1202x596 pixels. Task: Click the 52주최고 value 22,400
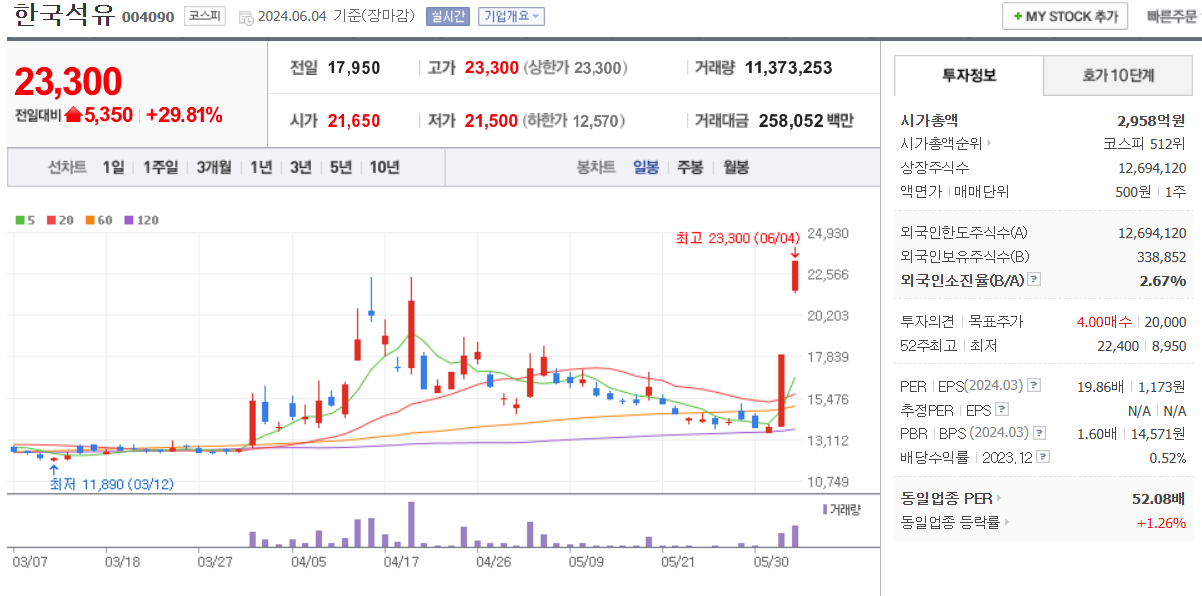1118,346
